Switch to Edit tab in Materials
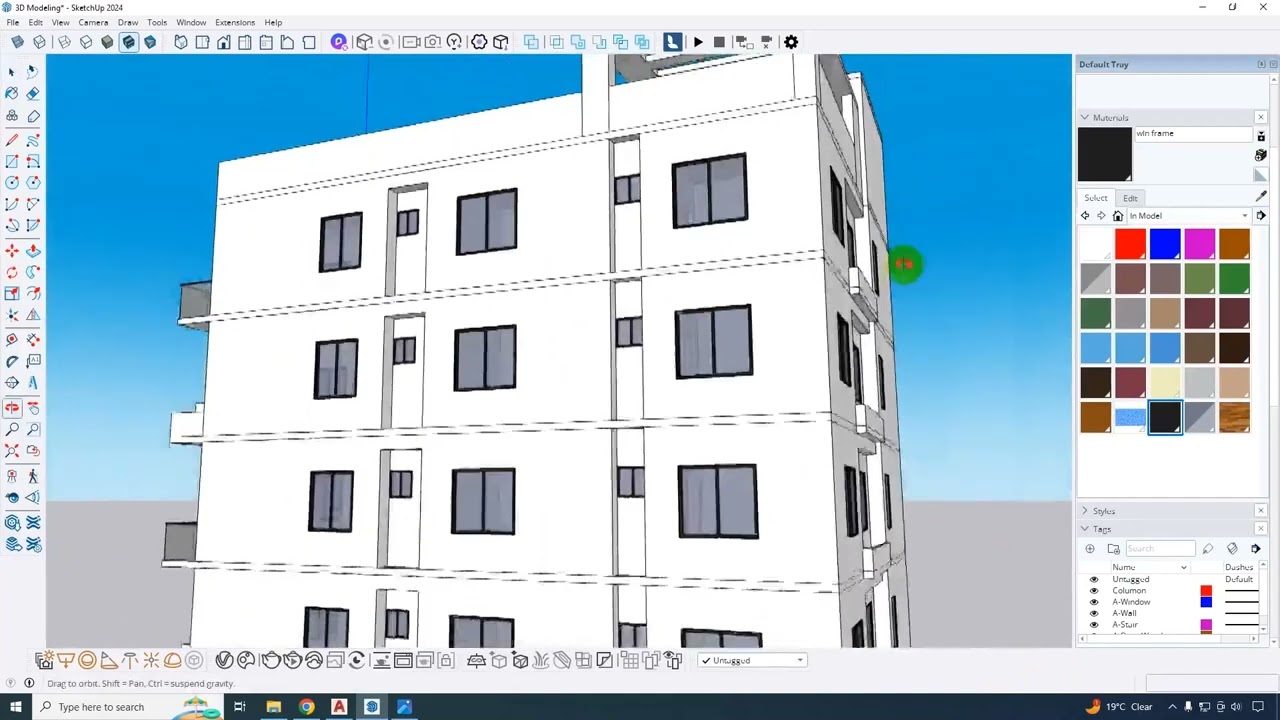The width and height of the screenshot is (1280, 720). (1130, 198)
